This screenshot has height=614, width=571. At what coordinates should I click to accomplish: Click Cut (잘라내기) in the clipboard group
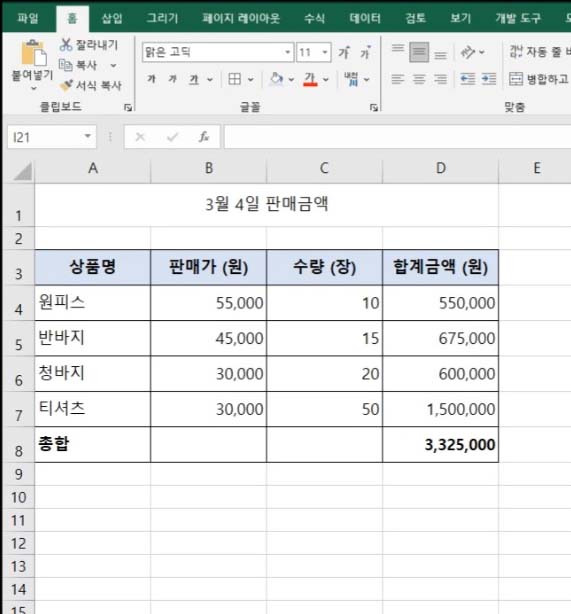(89, 45)
